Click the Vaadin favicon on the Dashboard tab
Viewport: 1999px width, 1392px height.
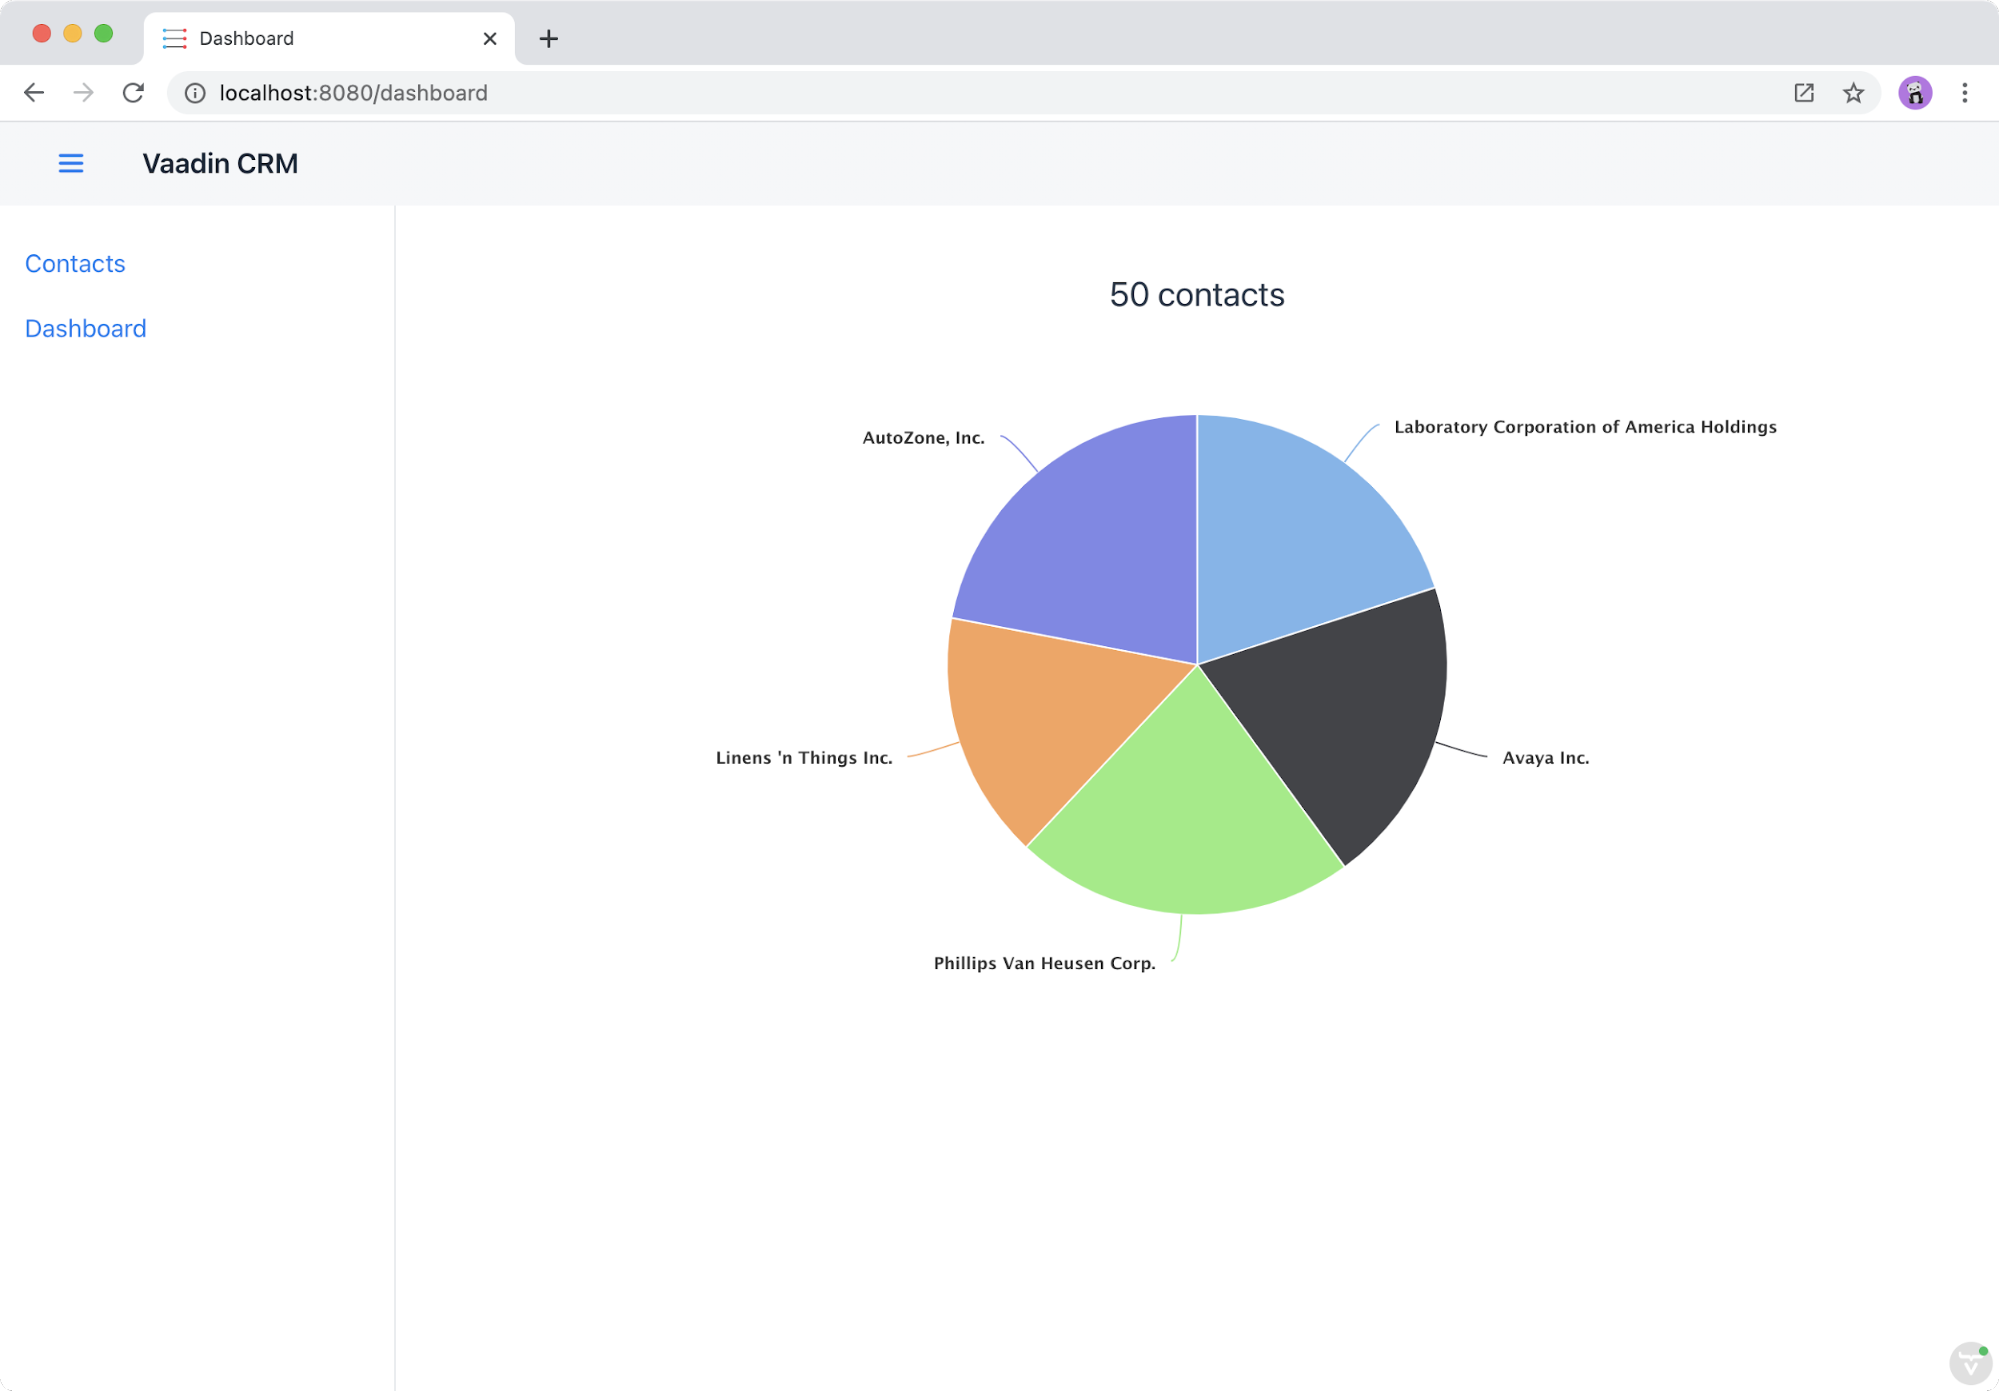point(174,38)
